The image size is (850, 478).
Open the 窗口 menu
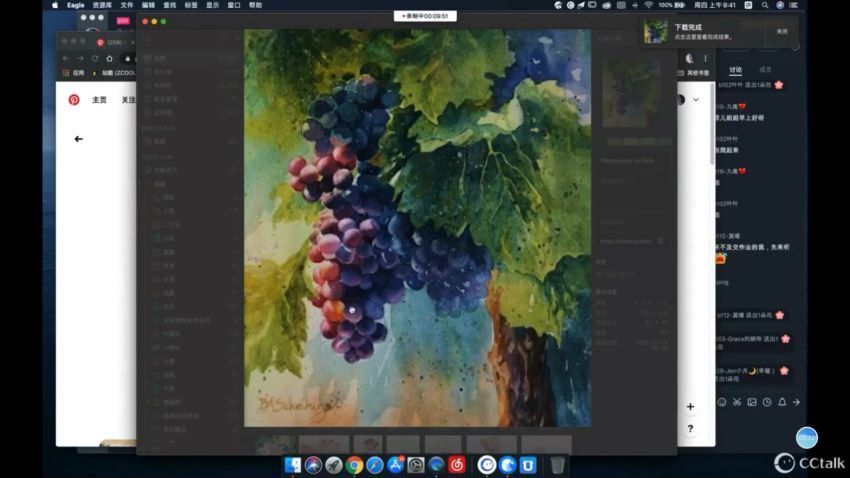pyautogui.click(x=234, y=5)
